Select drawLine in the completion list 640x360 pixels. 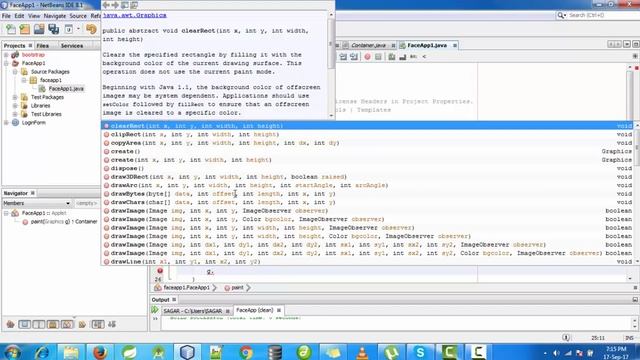(x=367, y=262)
